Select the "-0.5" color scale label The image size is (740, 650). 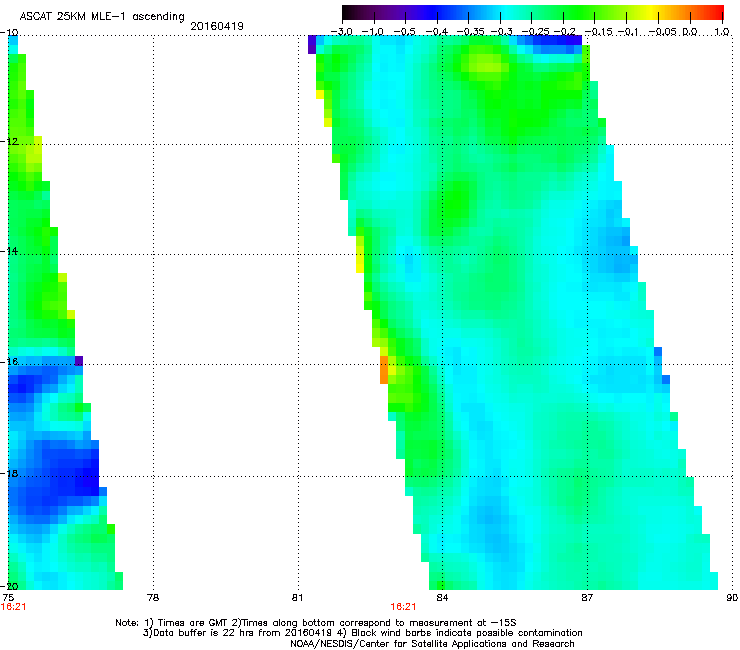(404, 32)
